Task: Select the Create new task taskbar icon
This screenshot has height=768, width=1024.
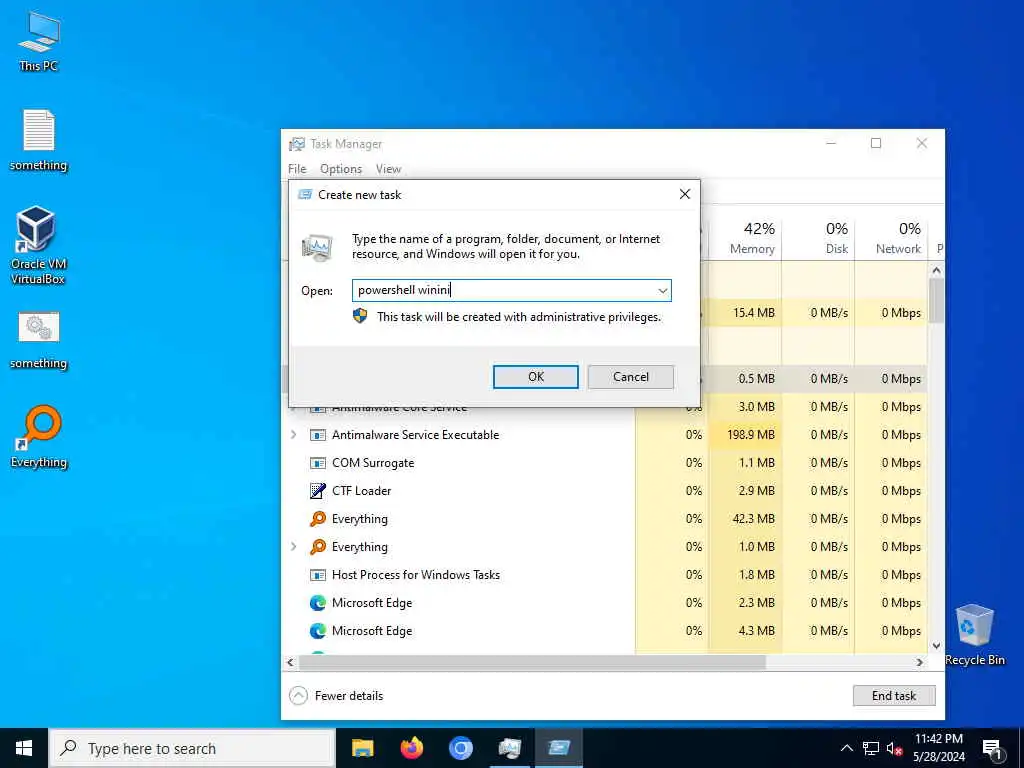Action: [559, 748]
